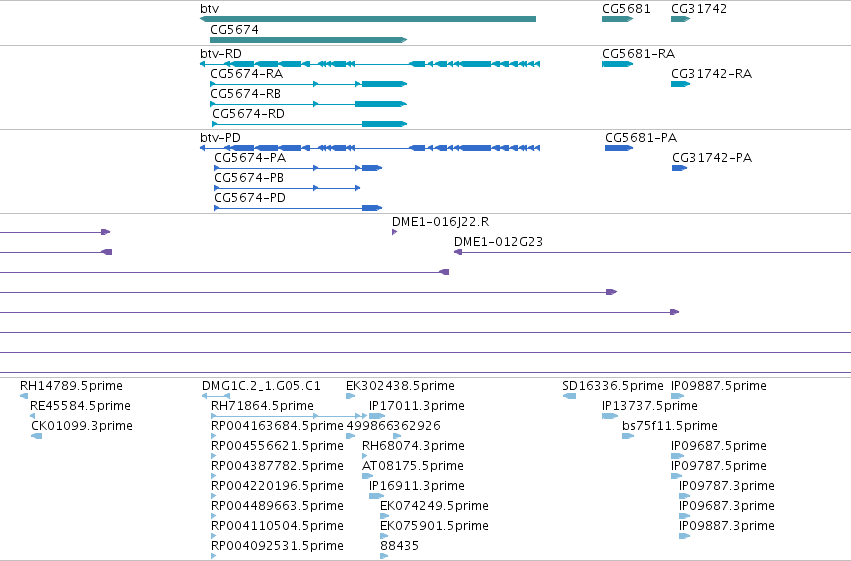Viewport: 851px width, 561px height.
Task: Select the RH71864.5prime EST
Action: (289, 416)
